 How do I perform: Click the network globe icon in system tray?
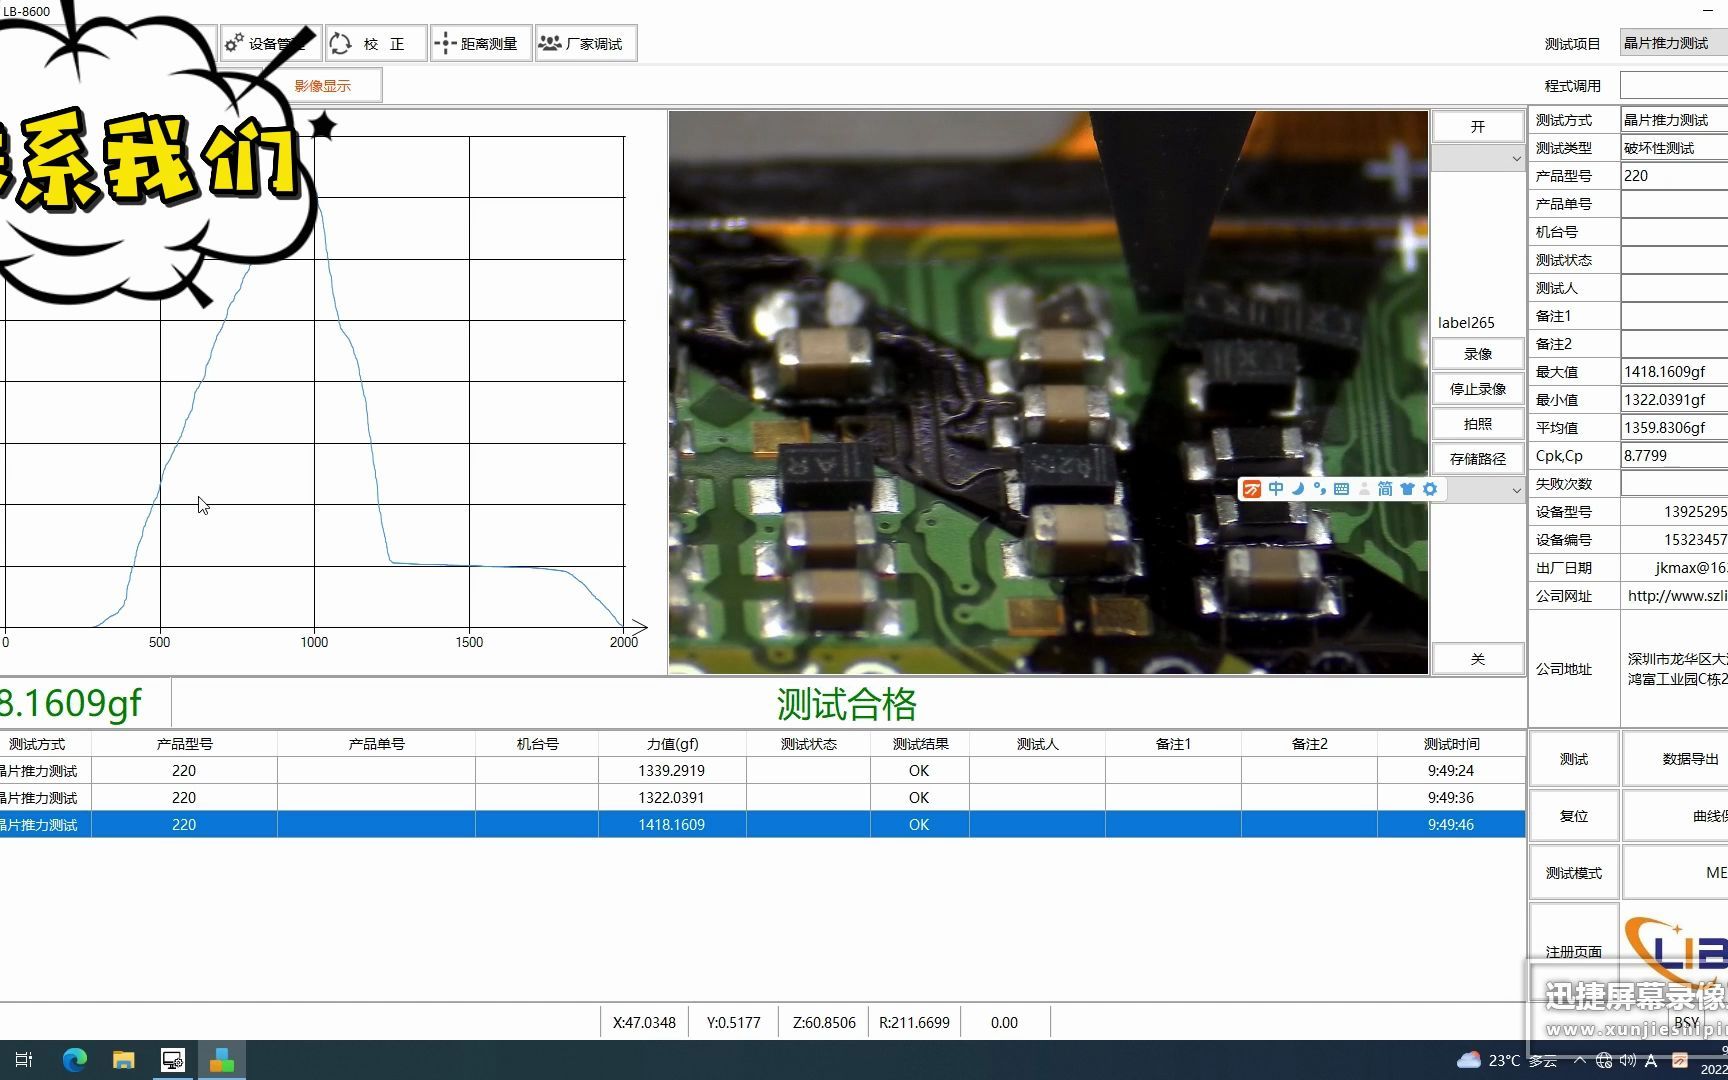[x=1604, y=1060]
